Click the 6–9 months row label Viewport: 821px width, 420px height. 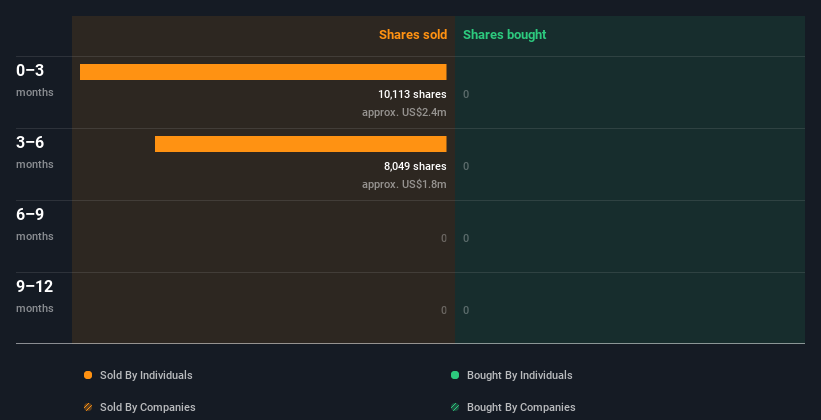point(35,224)
